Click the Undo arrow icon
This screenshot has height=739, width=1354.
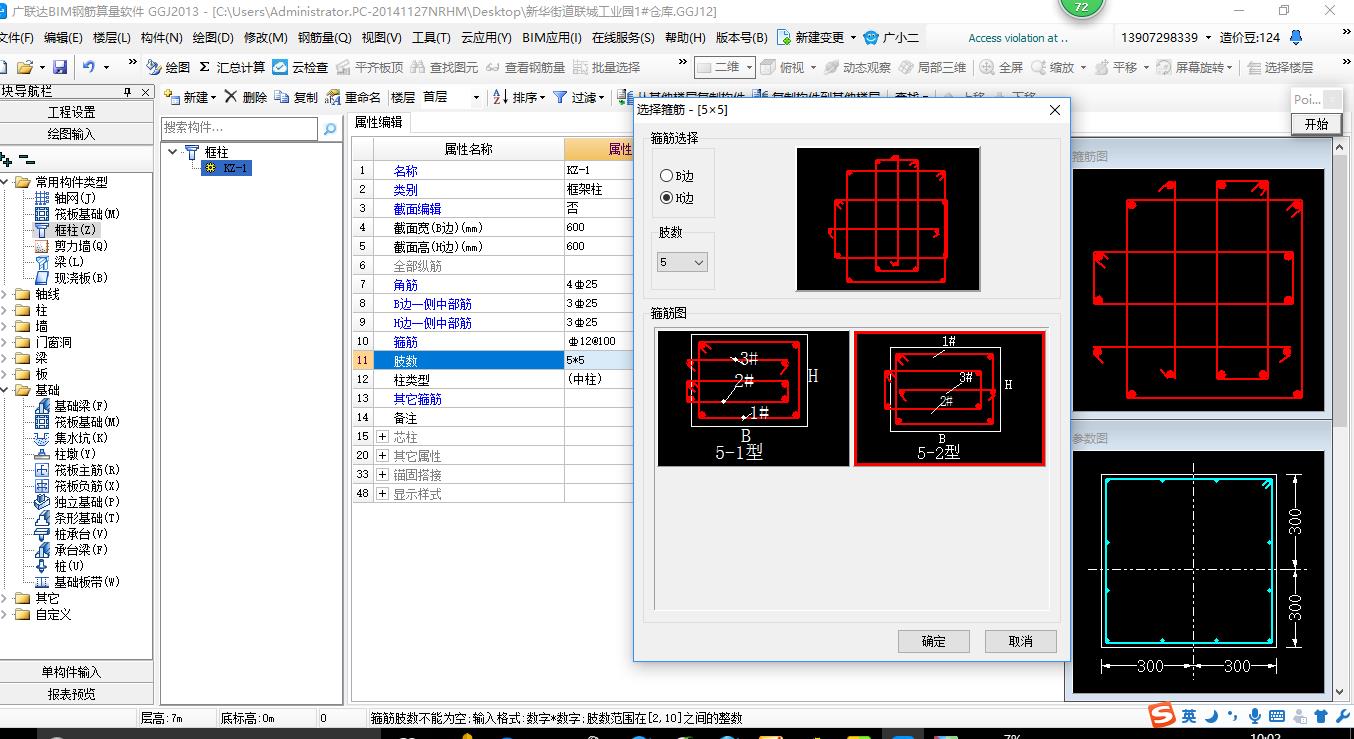coord(89,67)
